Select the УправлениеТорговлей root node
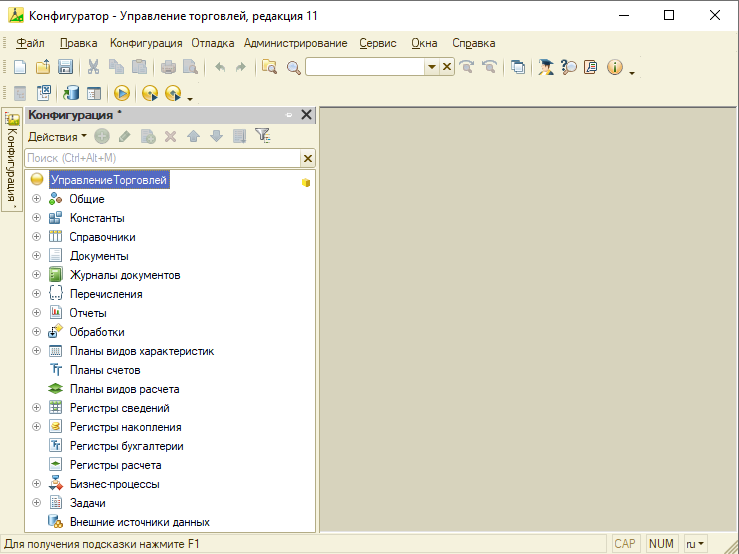This screenshot has height=554, width=739. (109, 180)
